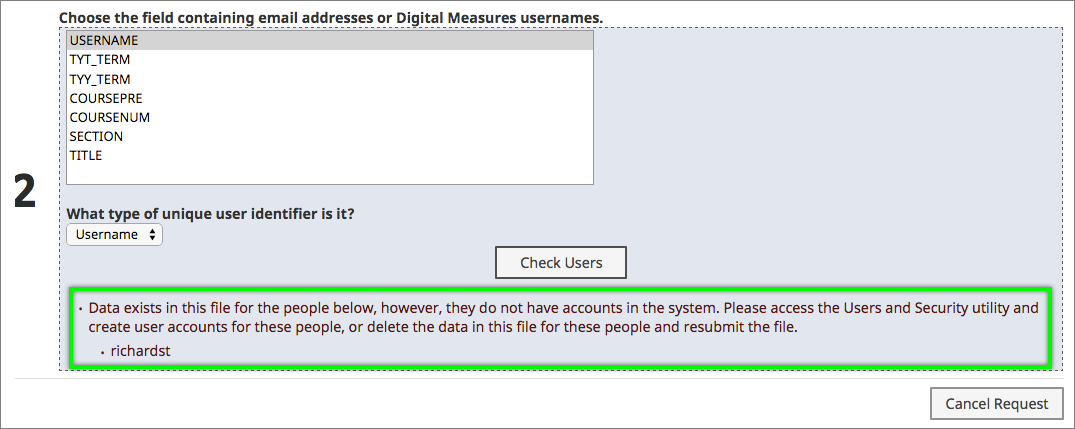Image resolution: width=1075 pixels, height=429 pixels.
Task: Choose the TYT_TERM field option
Action: tap(330, 60)
